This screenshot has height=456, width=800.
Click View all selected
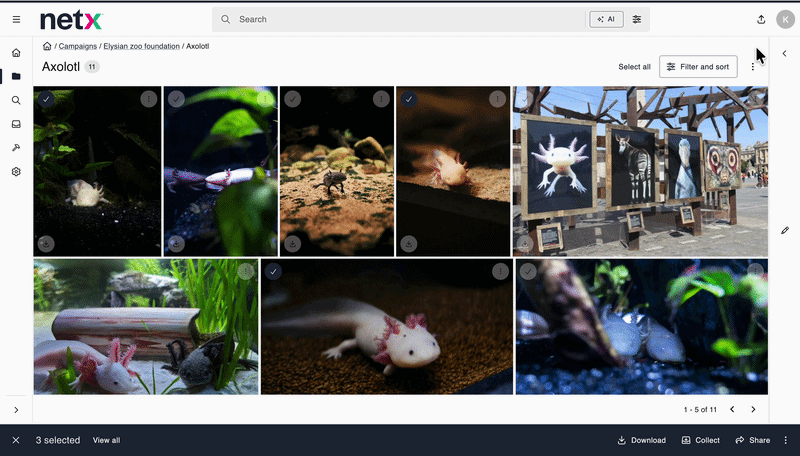click(x=106, y=440)
